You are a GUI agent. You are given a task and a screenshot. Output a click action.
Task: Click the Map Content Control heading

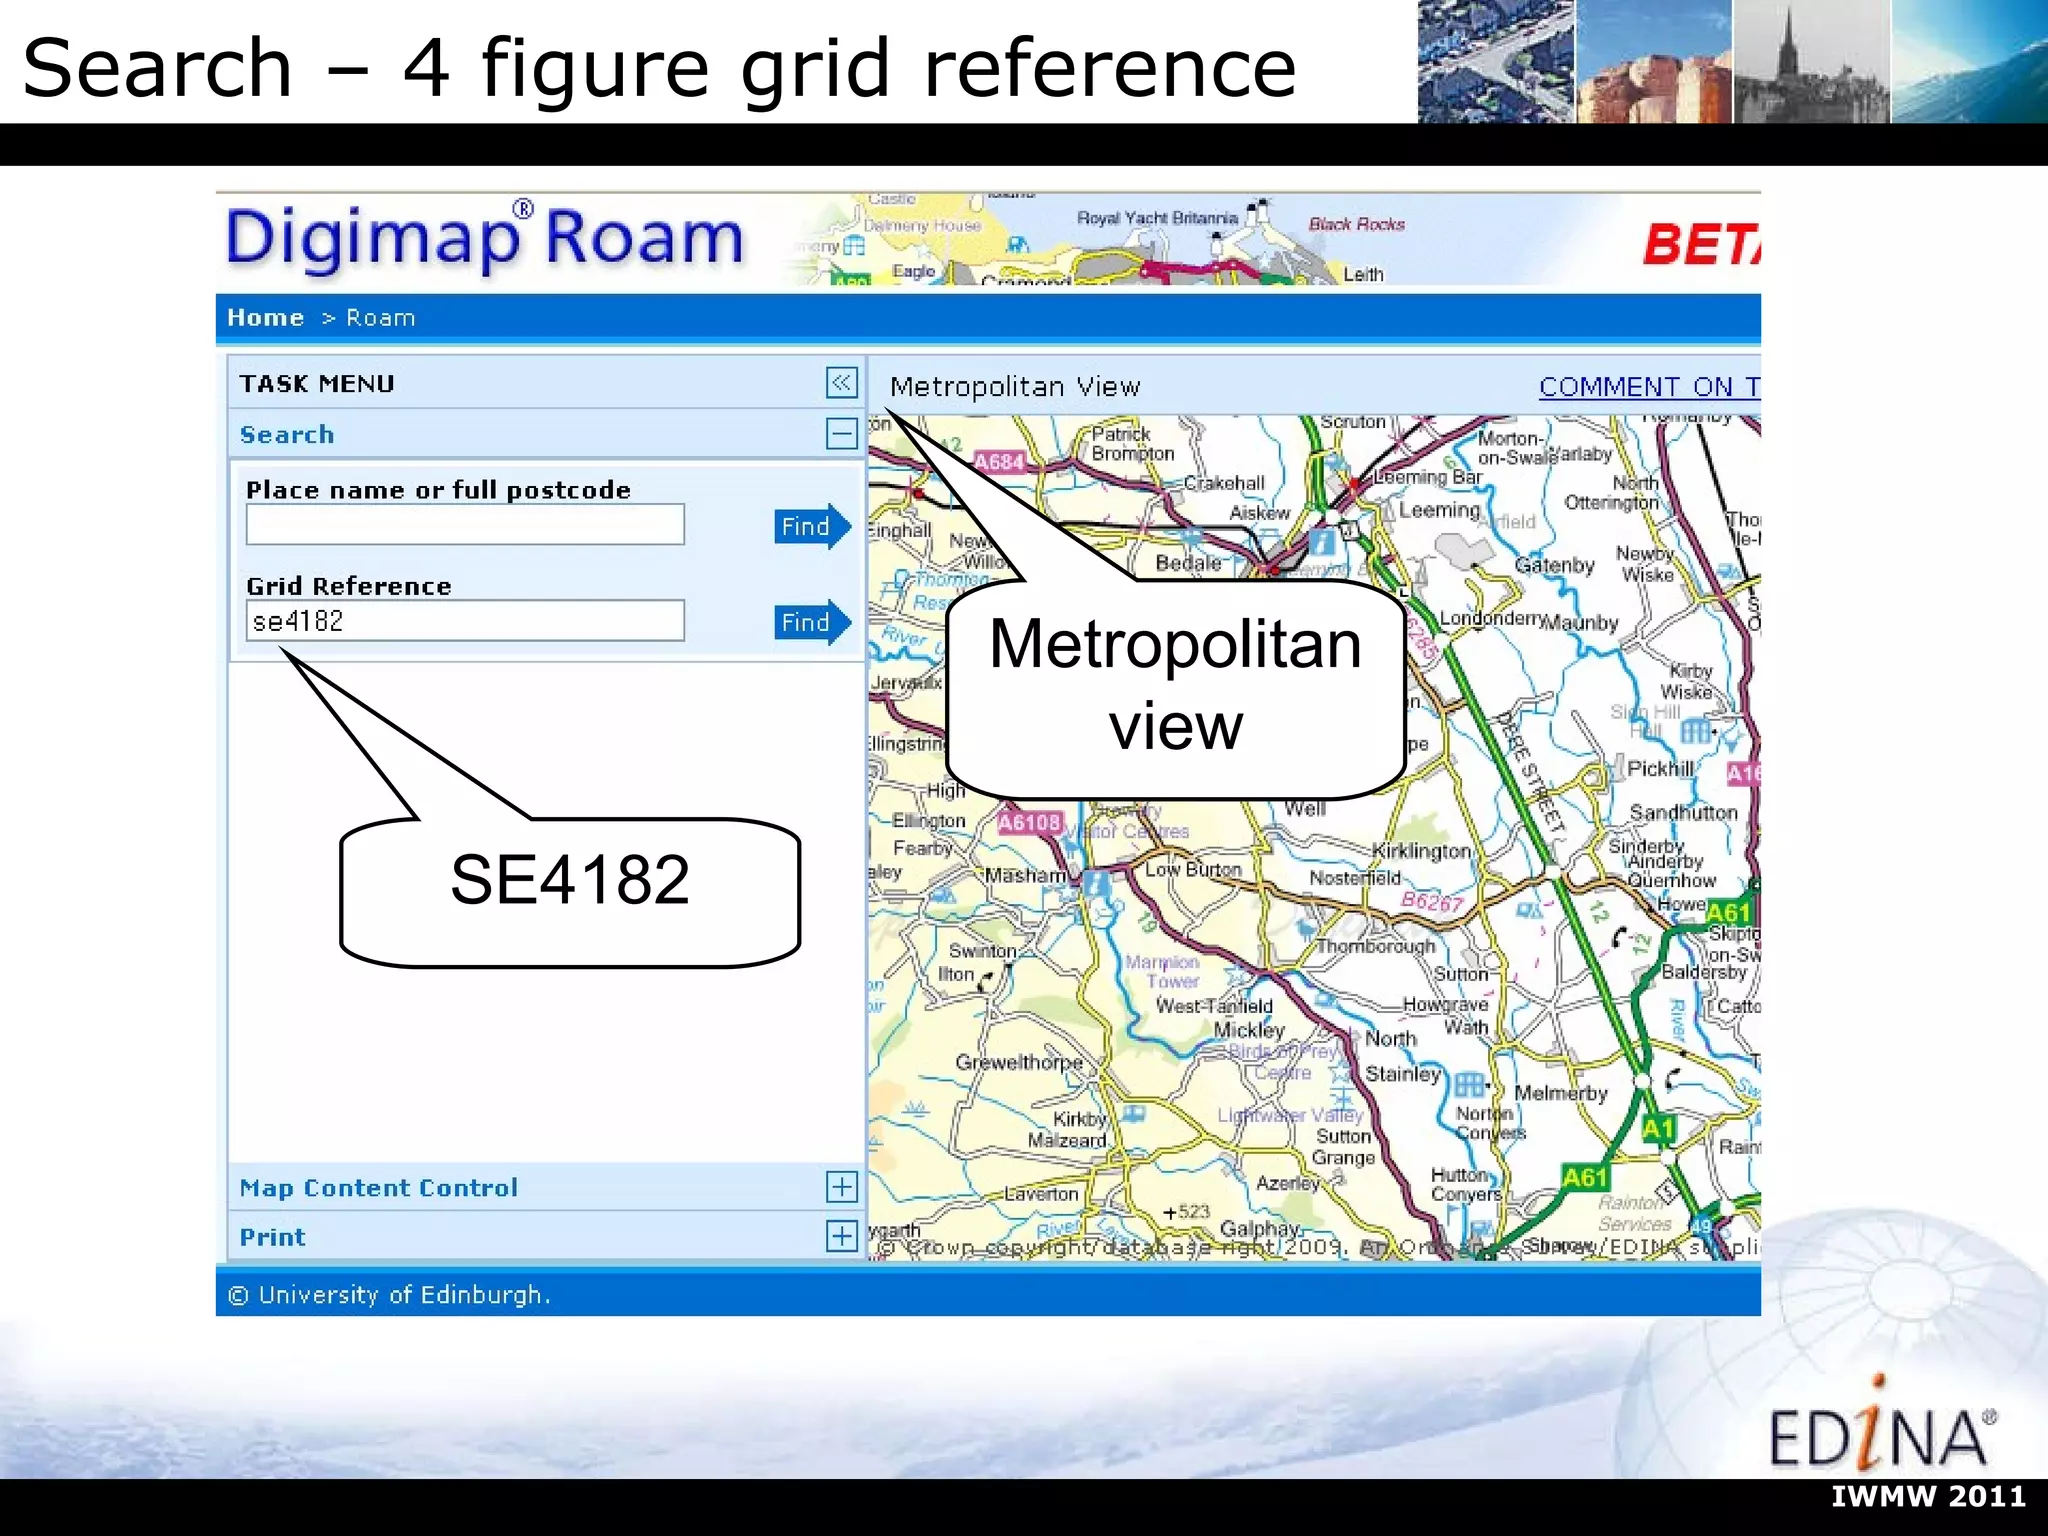point(378,1188)
